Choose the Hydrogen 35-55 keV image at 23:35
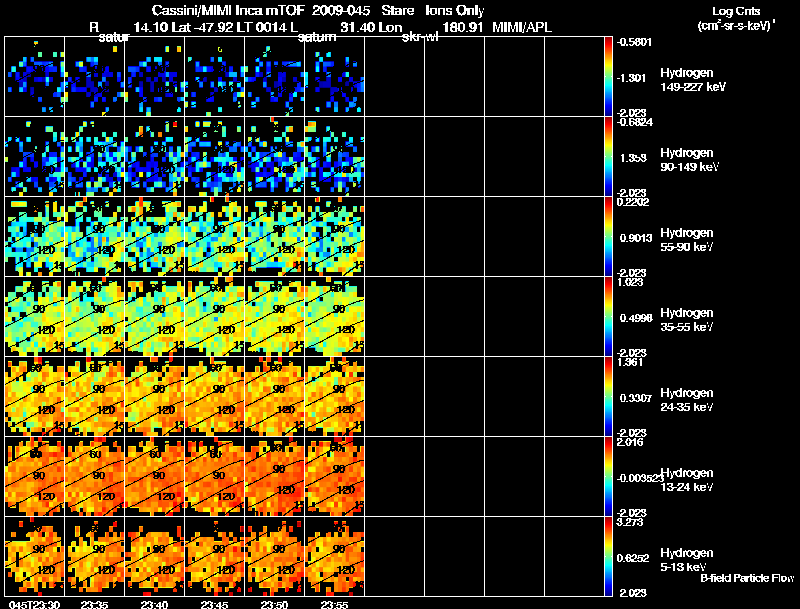The height and width of the screenshot is (609, 800). click(x=95, y=317)
